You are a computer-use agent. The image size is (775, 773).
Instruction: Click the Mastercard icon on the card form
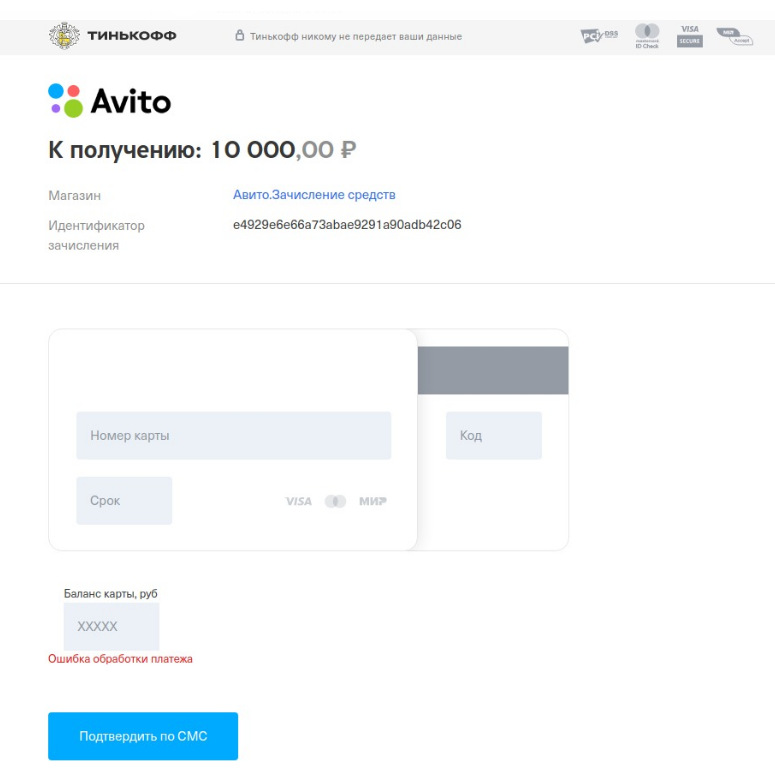[336, 501]
